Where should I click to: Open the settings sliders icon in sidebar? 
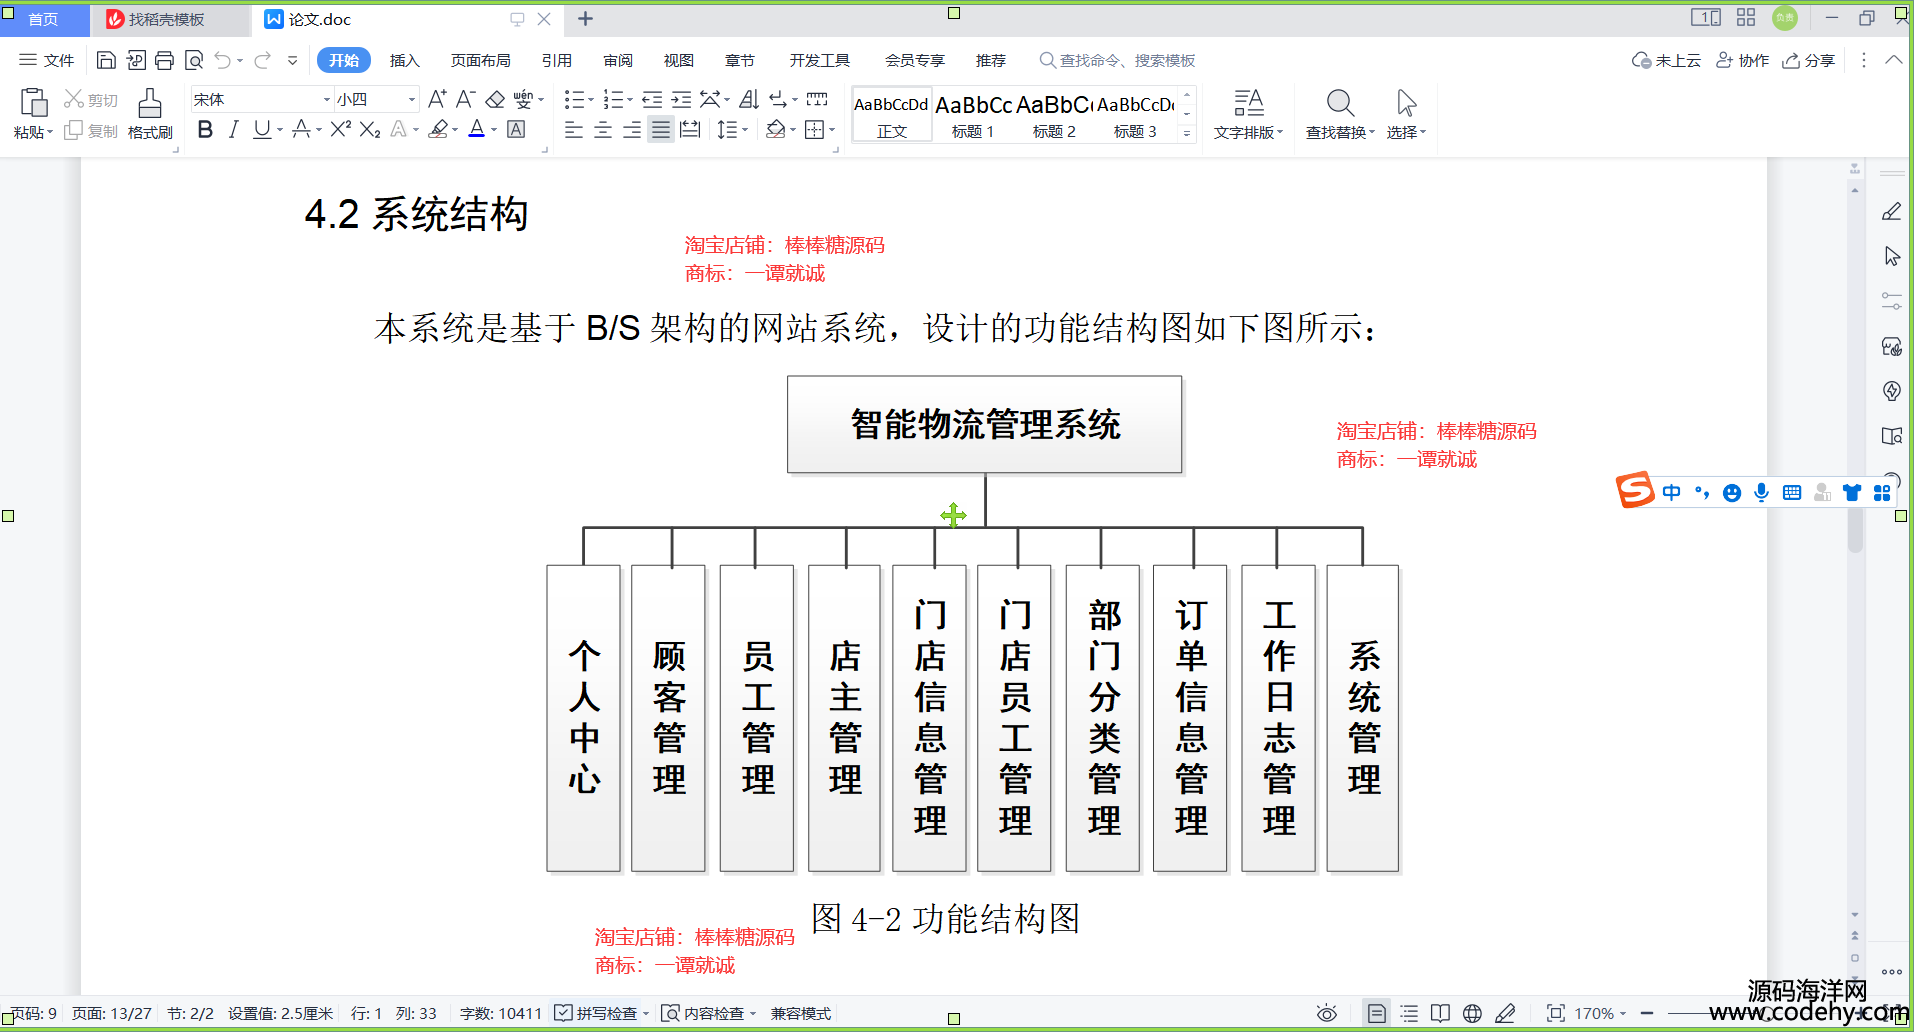[x=1892, y=300]
